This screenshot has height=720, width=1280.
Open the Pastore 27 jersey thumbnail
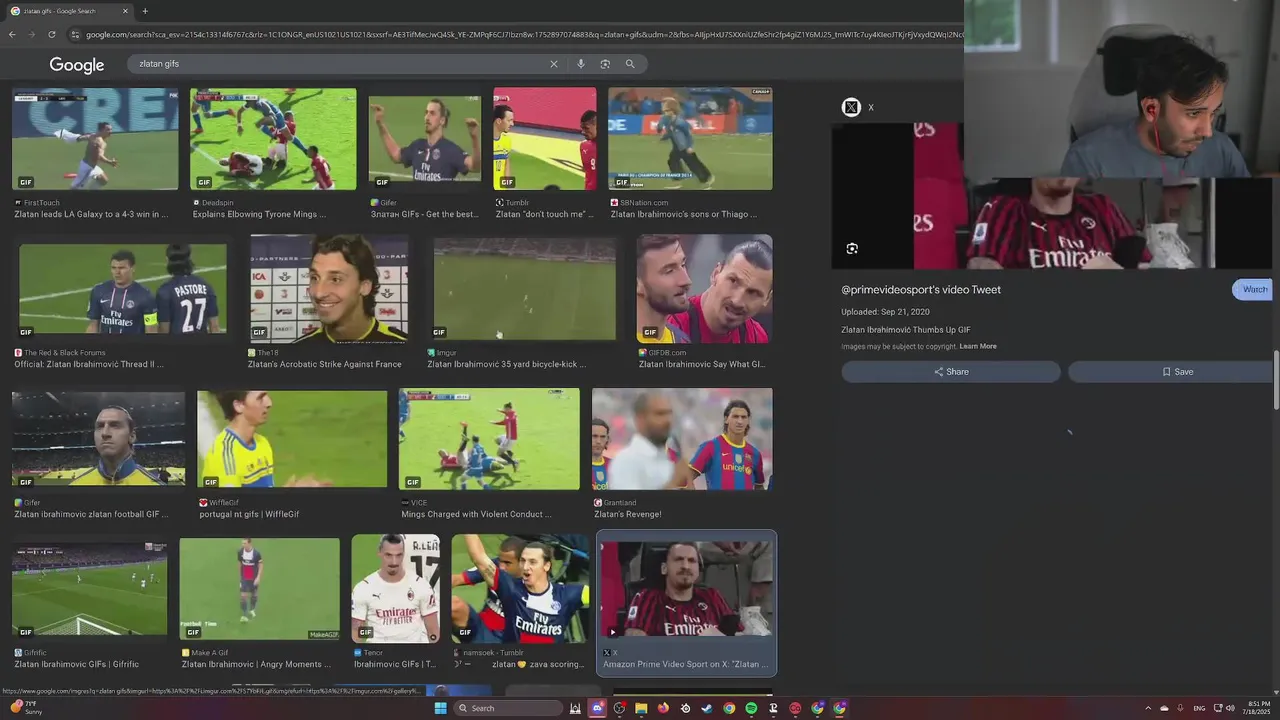coord(123,289)
